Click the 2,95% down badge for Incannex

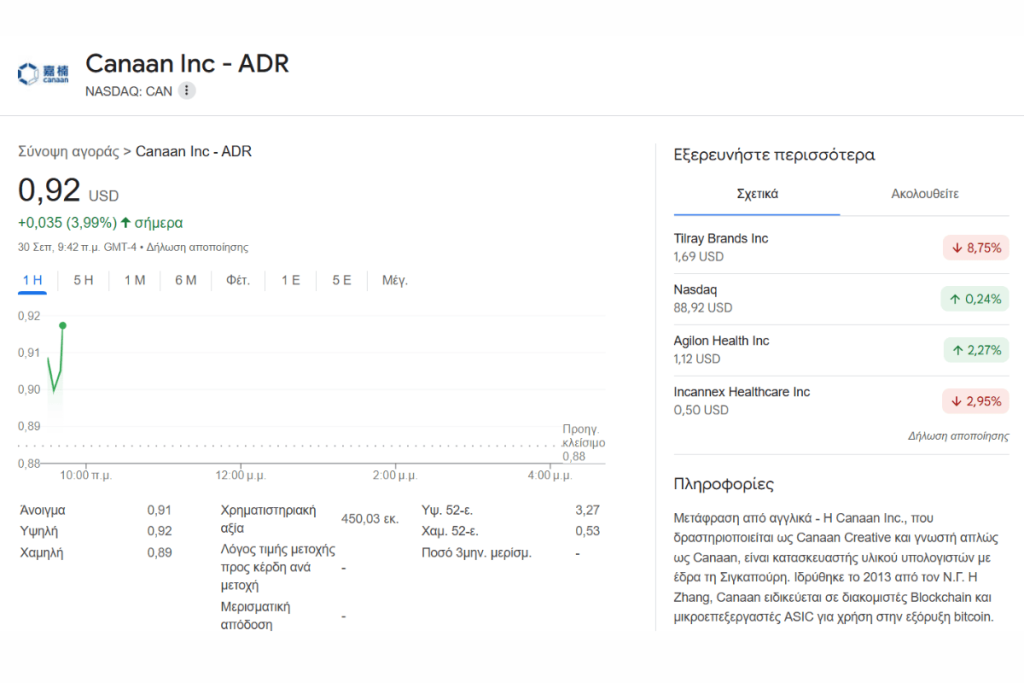(975, 401)
